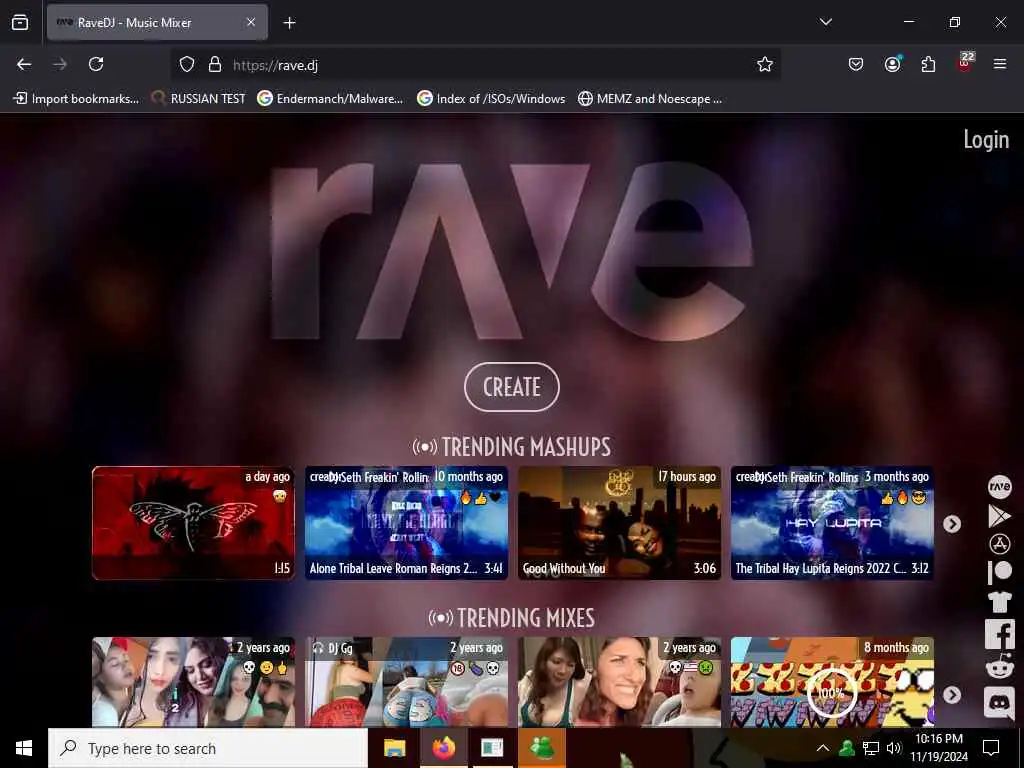
Task: View site security padlock info
Action: point(215,65)
